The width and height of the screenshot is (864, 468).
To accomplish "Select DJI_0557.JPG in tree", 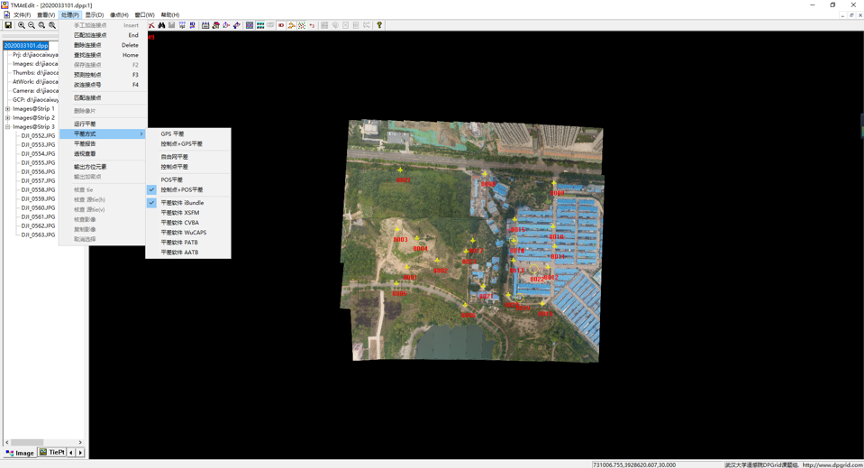I will coord(38,181).
